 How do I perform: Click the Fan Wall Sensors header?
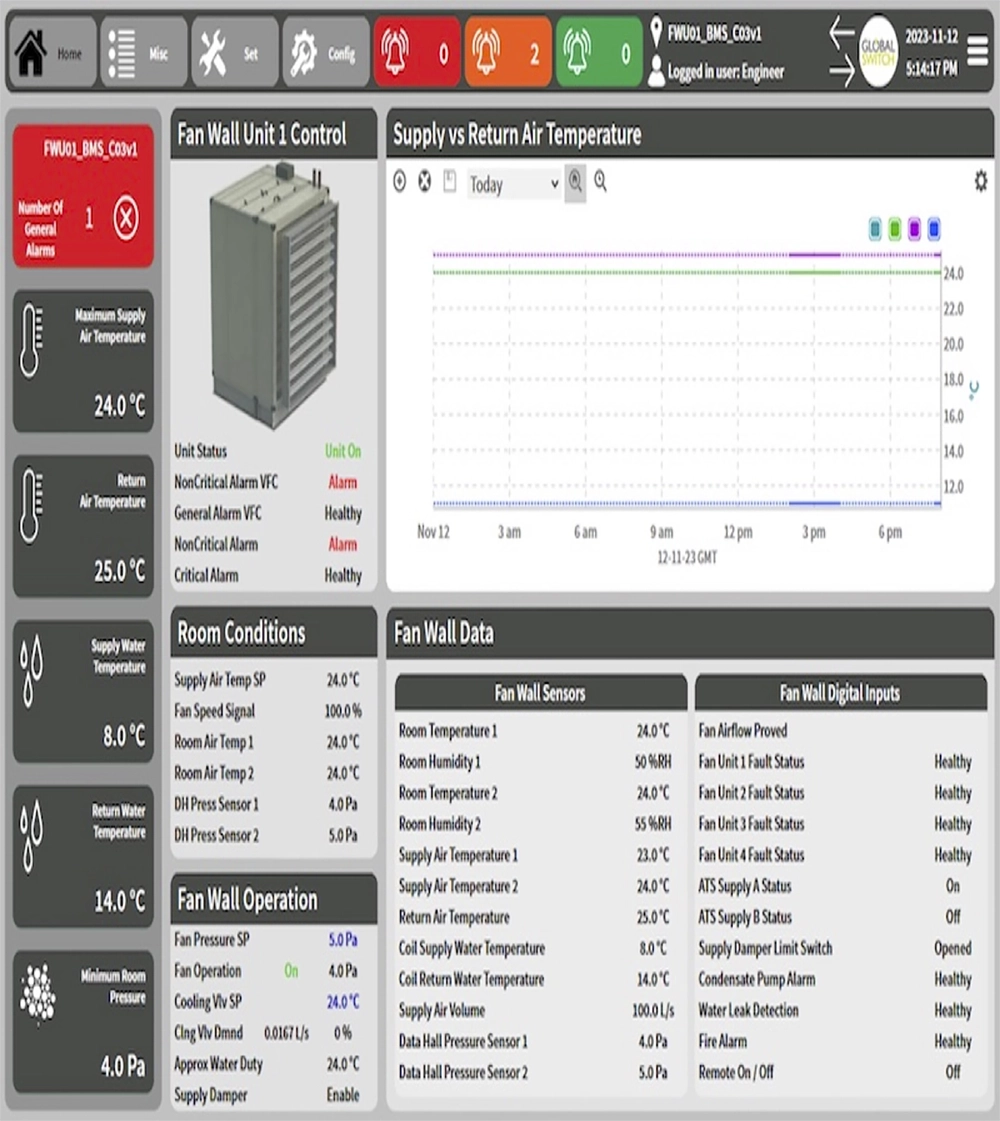click(540, 693)
